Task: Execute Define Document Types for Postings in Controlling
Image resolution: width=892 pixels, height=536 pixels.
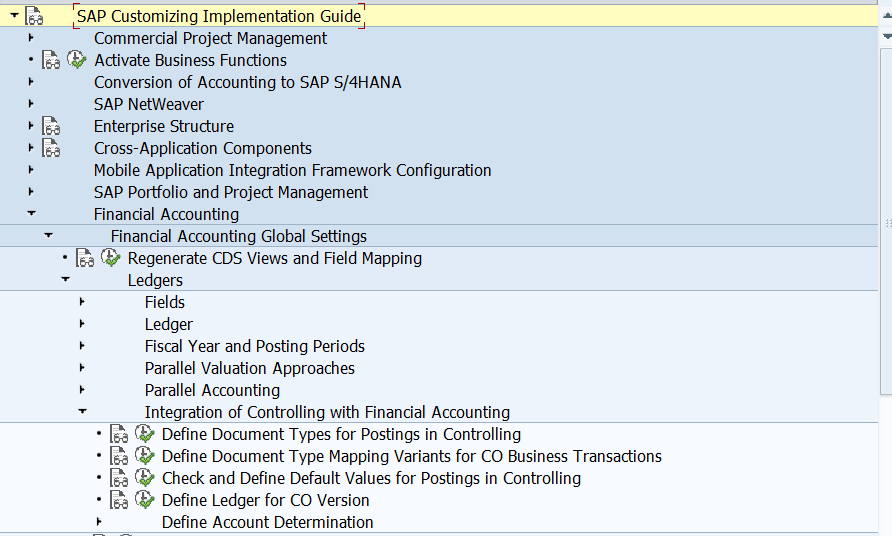Action: click(x=144, y=434)
